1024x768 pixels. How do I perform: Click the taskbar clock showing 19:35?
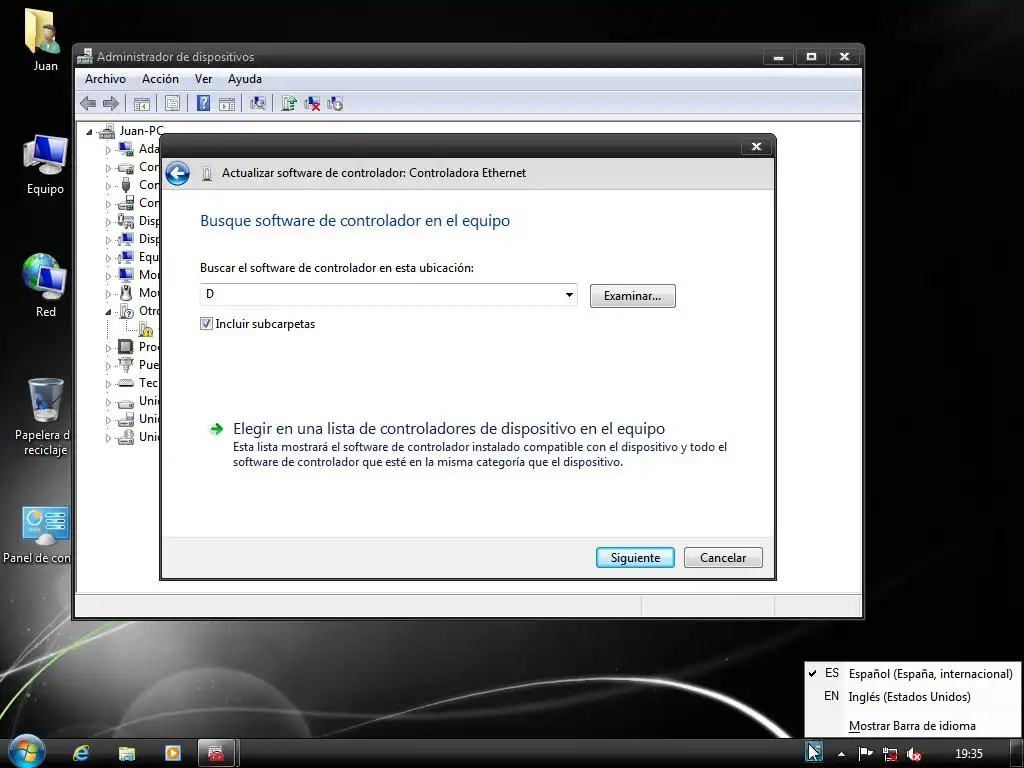(968, 754)
